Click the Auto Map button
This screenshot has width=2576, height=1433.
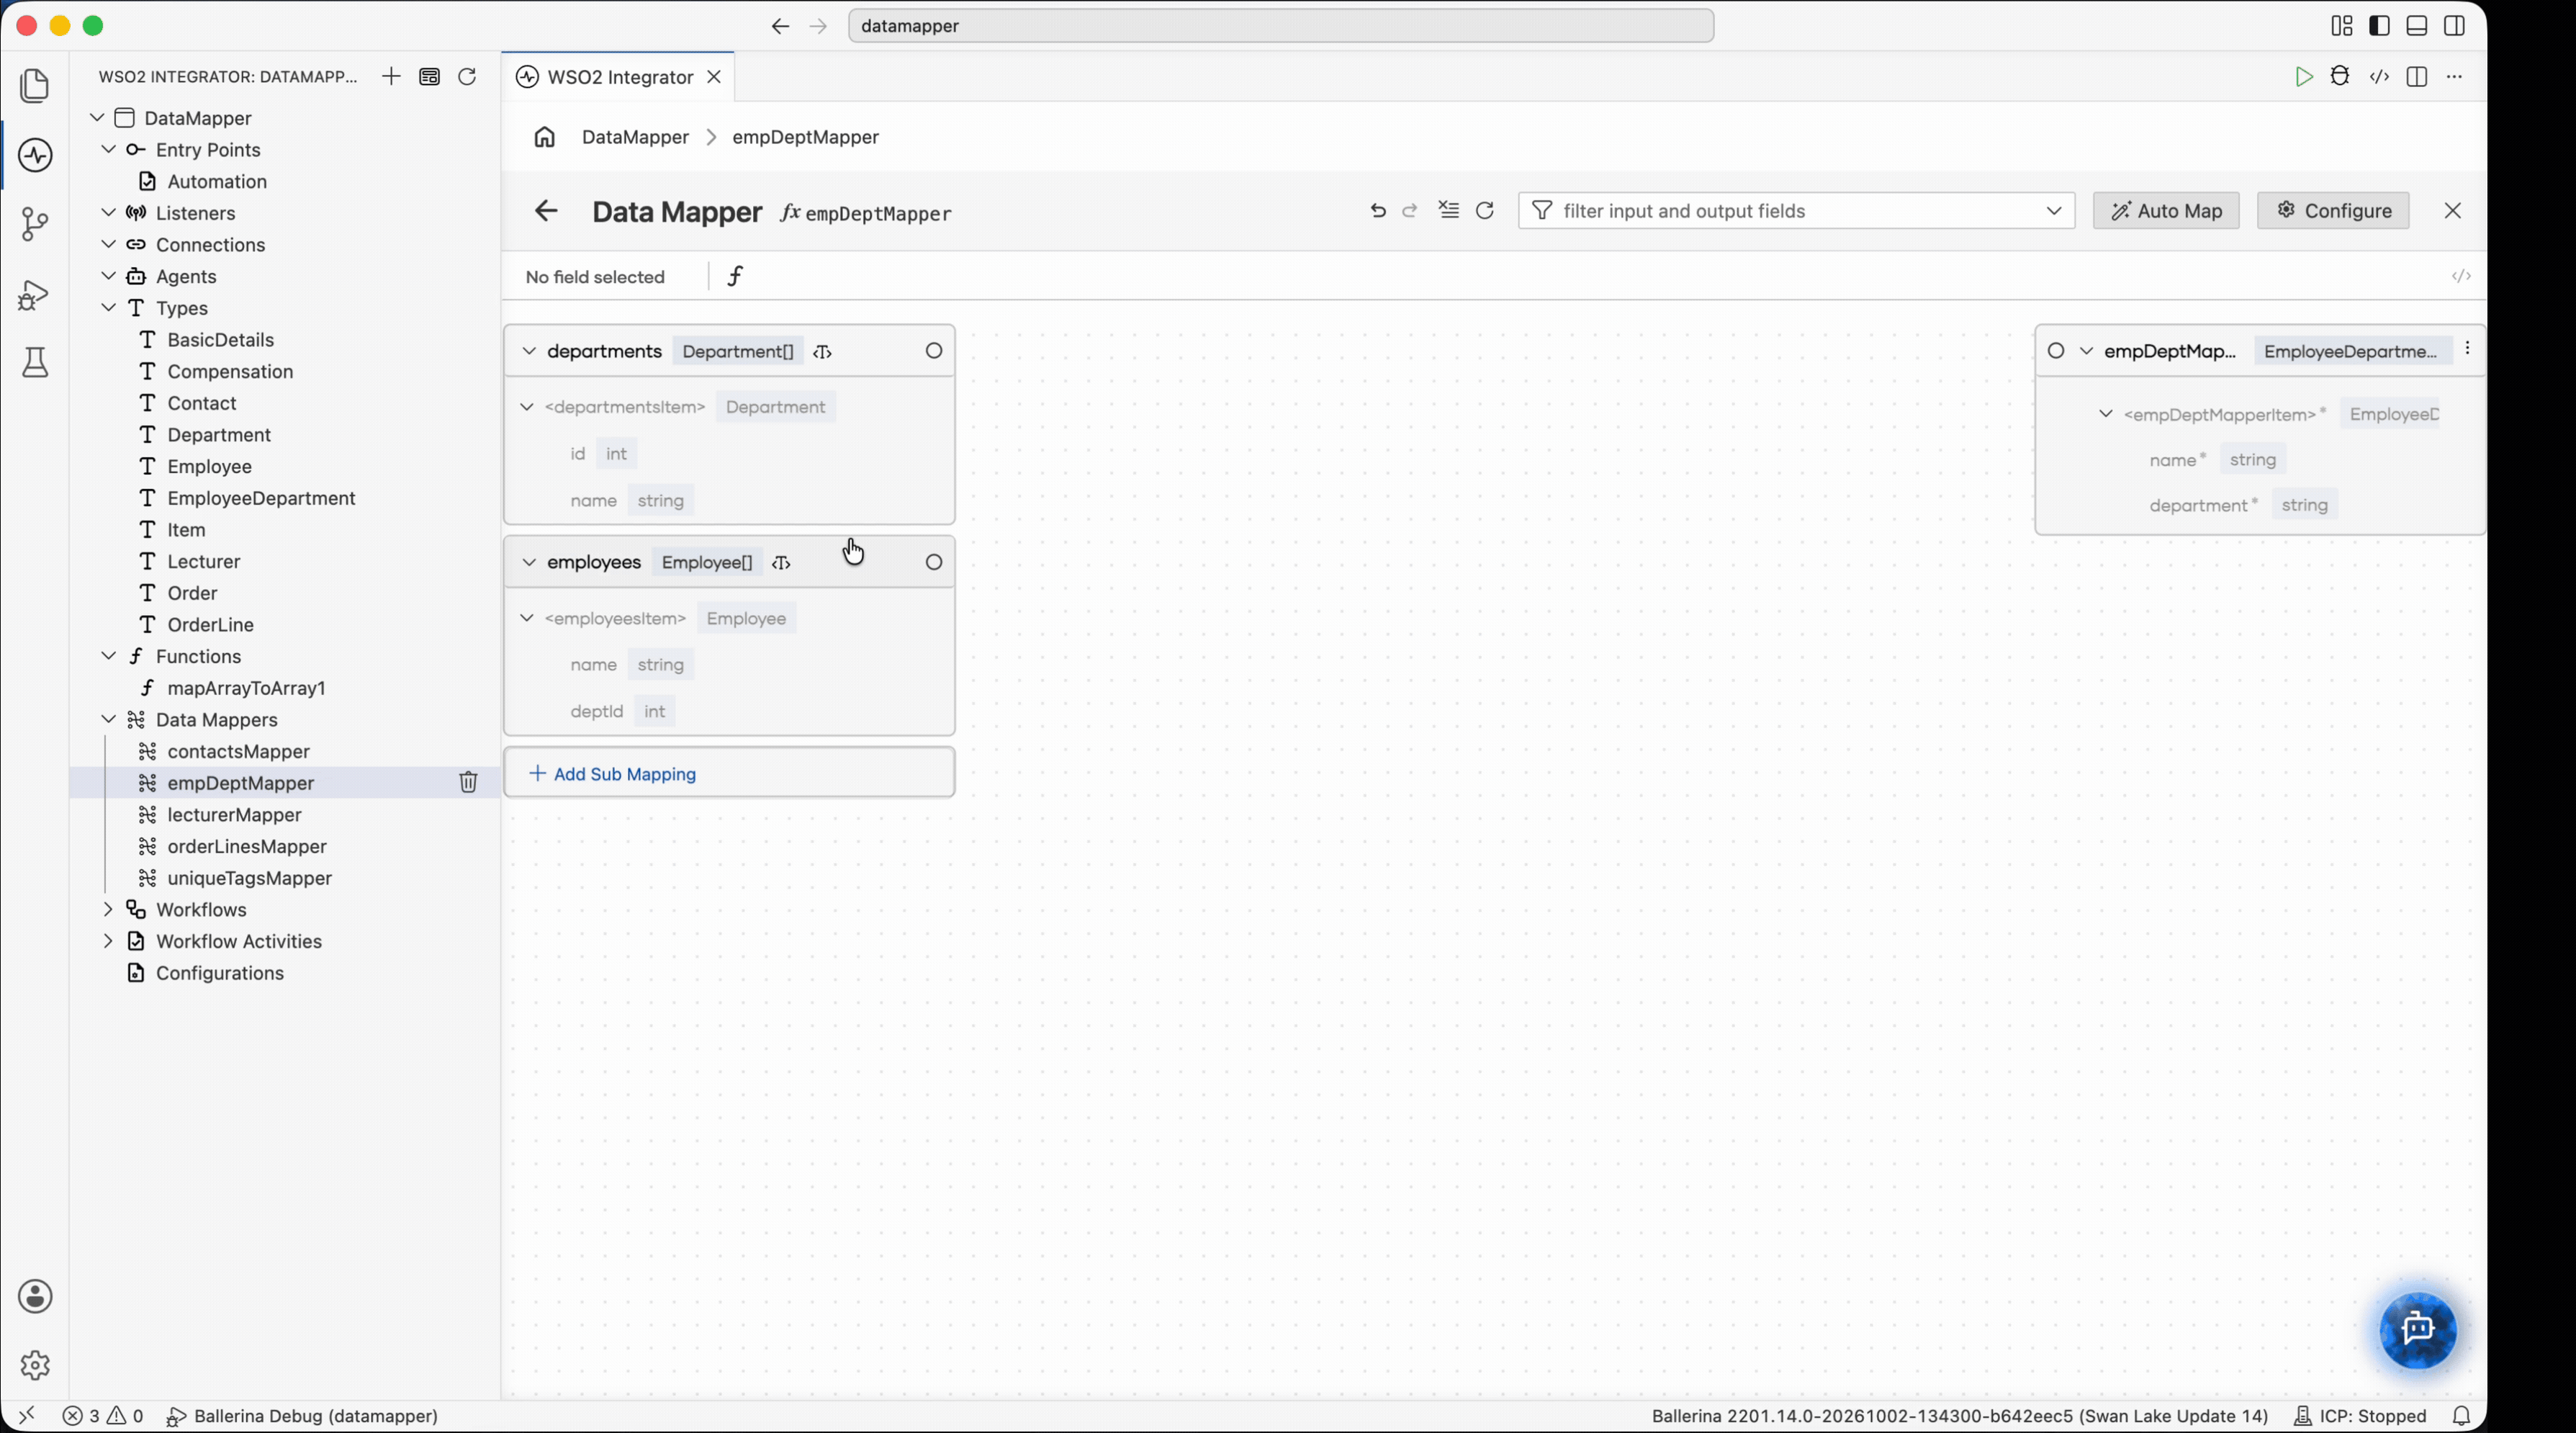click(2166, 211)
